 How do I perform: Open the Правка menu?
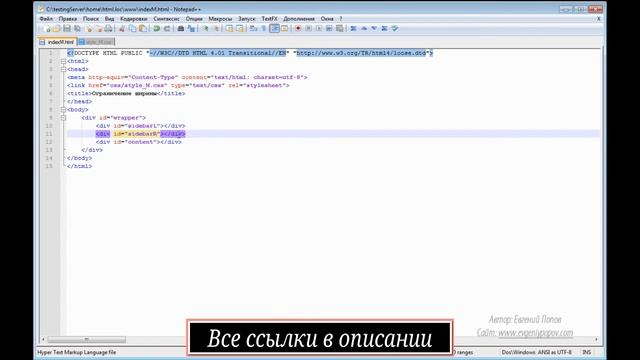point(68,19)
